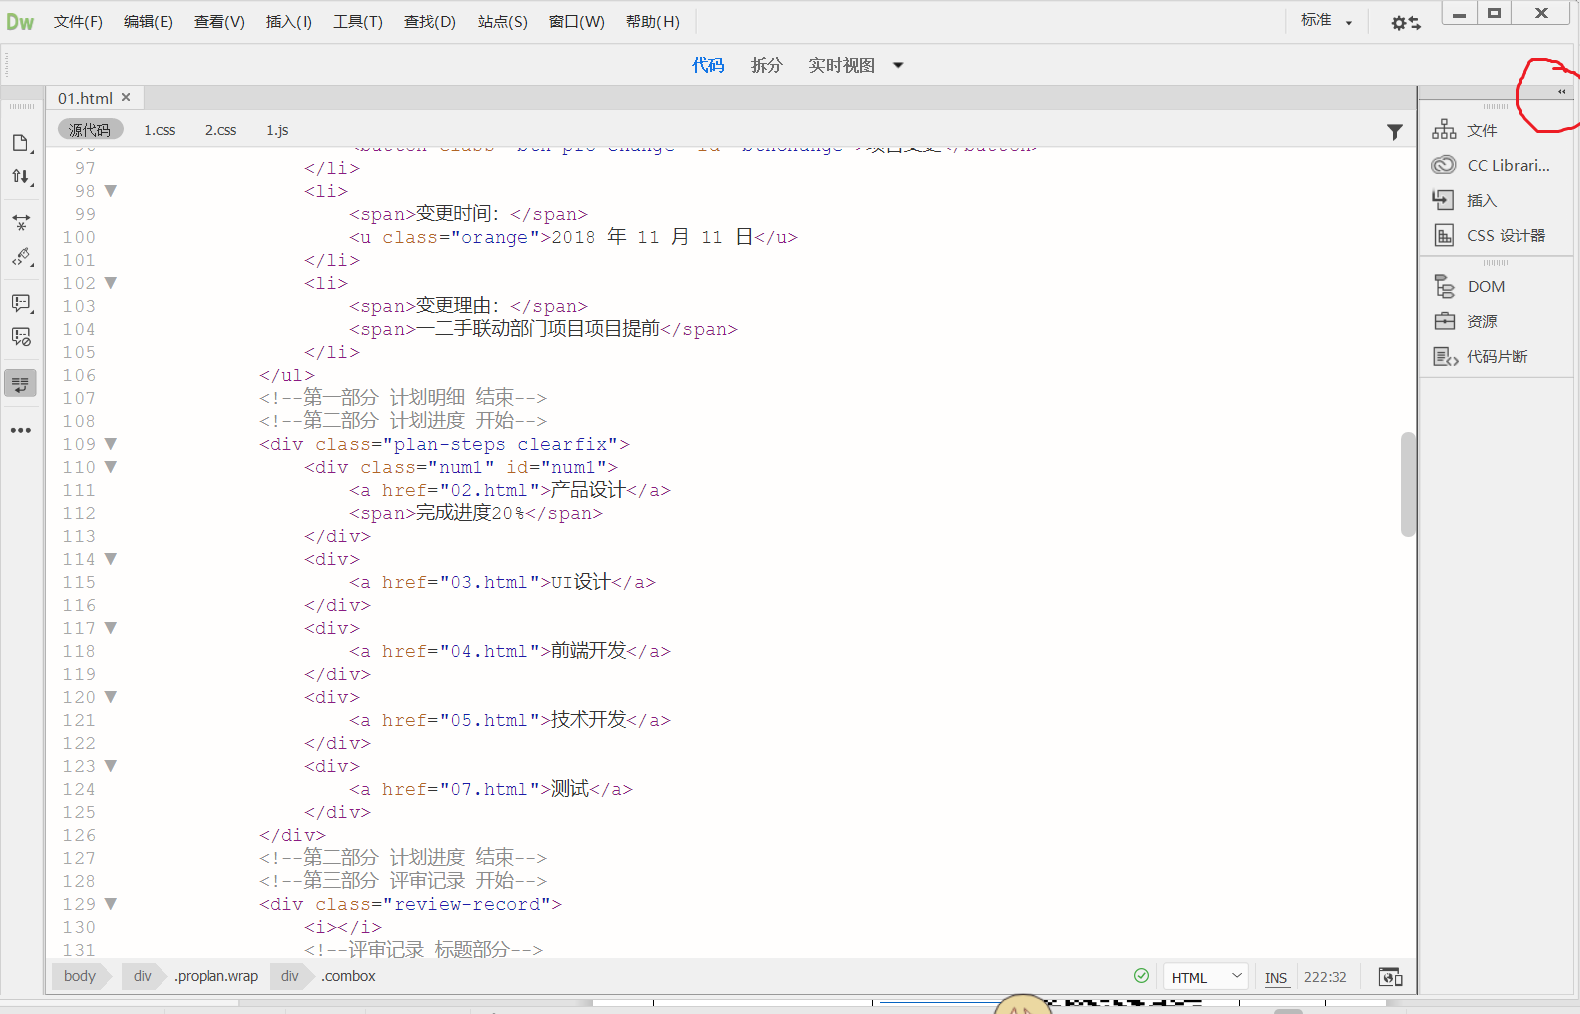The image size is (1580, 1014).
Task: Open the 代码片断 (Snippets) panel
Action: [x=1480, y=356]
